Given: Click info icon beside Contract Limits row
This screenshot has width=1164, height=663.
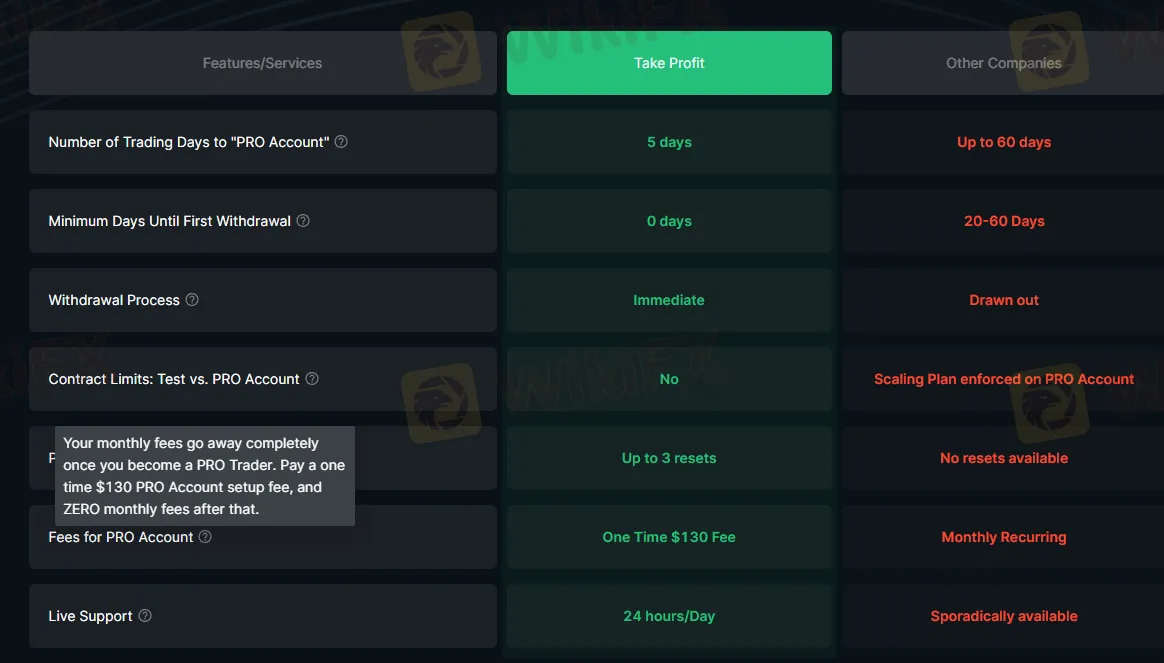Looking at the screenshot, I should pos(312,379).
